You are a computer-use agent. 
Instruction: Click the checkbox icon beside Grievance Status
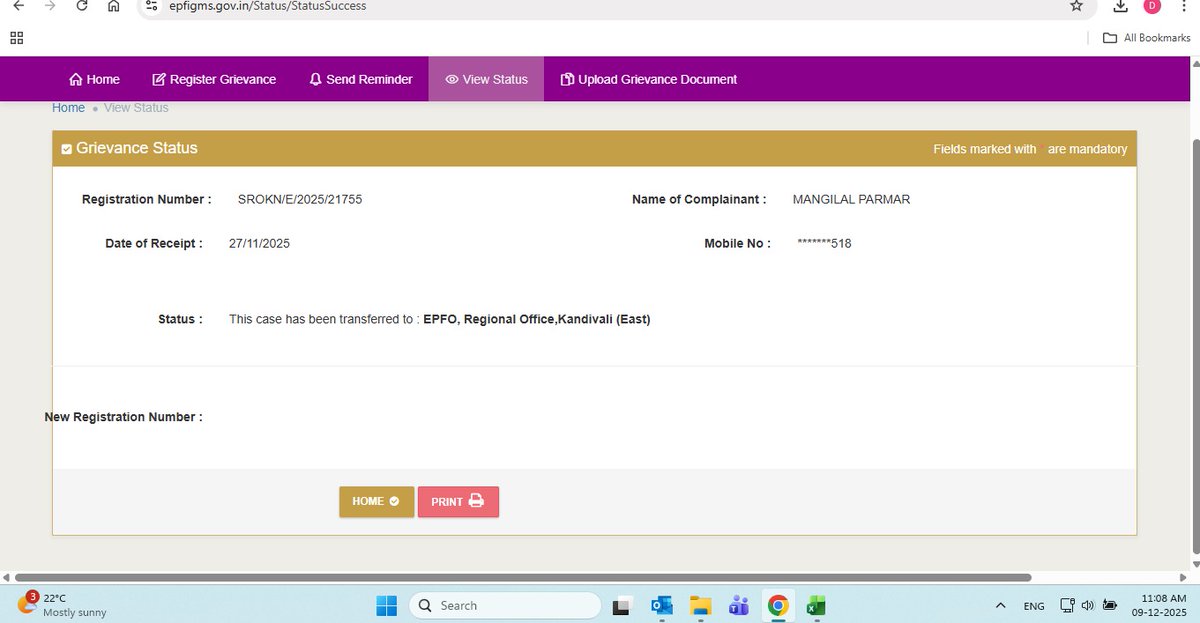pyautogui.click(x=67, y=149)
